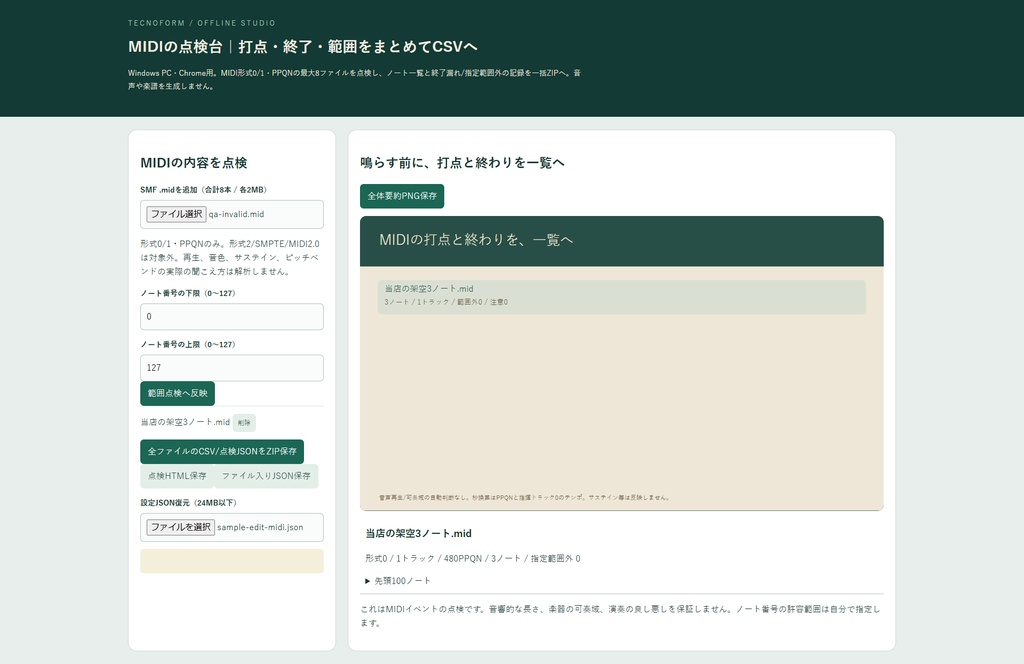The image size is (1024, 664).
Task: Click the 点検HTML保存 button
Action: click(x=177, y=476)
